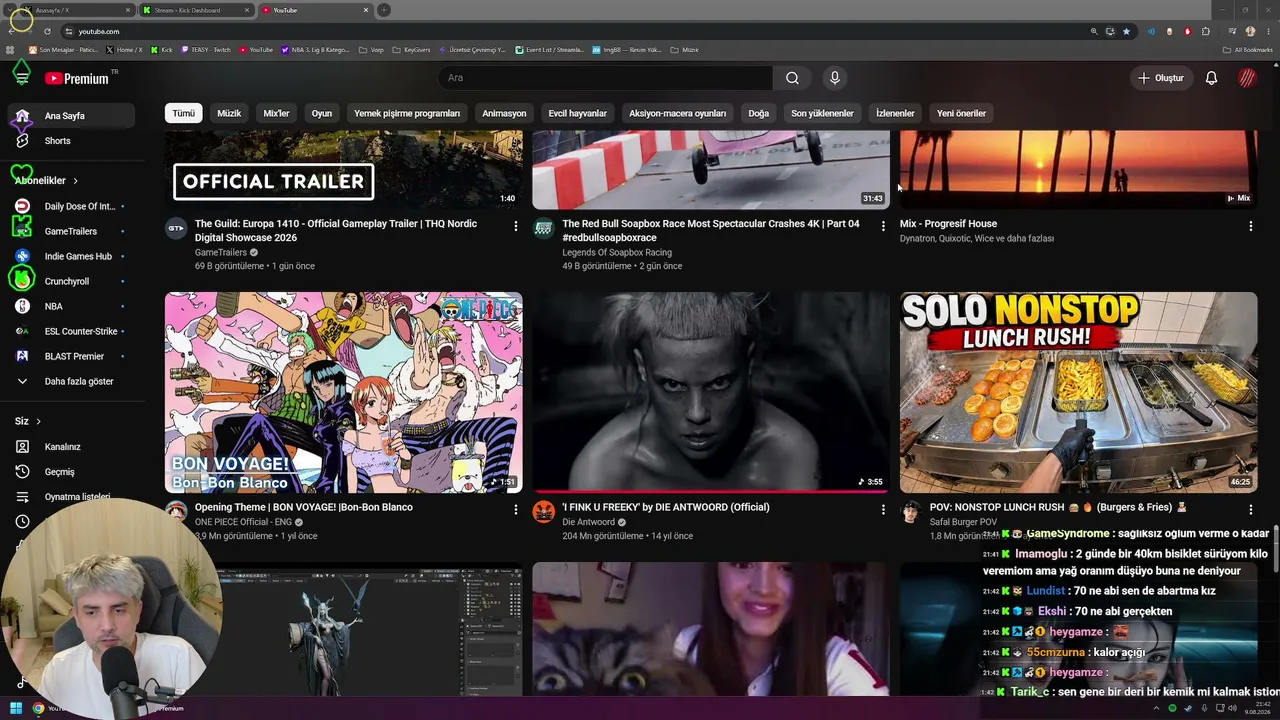Screen dimensions: 1280x720
Task: Open The Guild: Europa 1410 video title
Action: click(x=336, y=231)
